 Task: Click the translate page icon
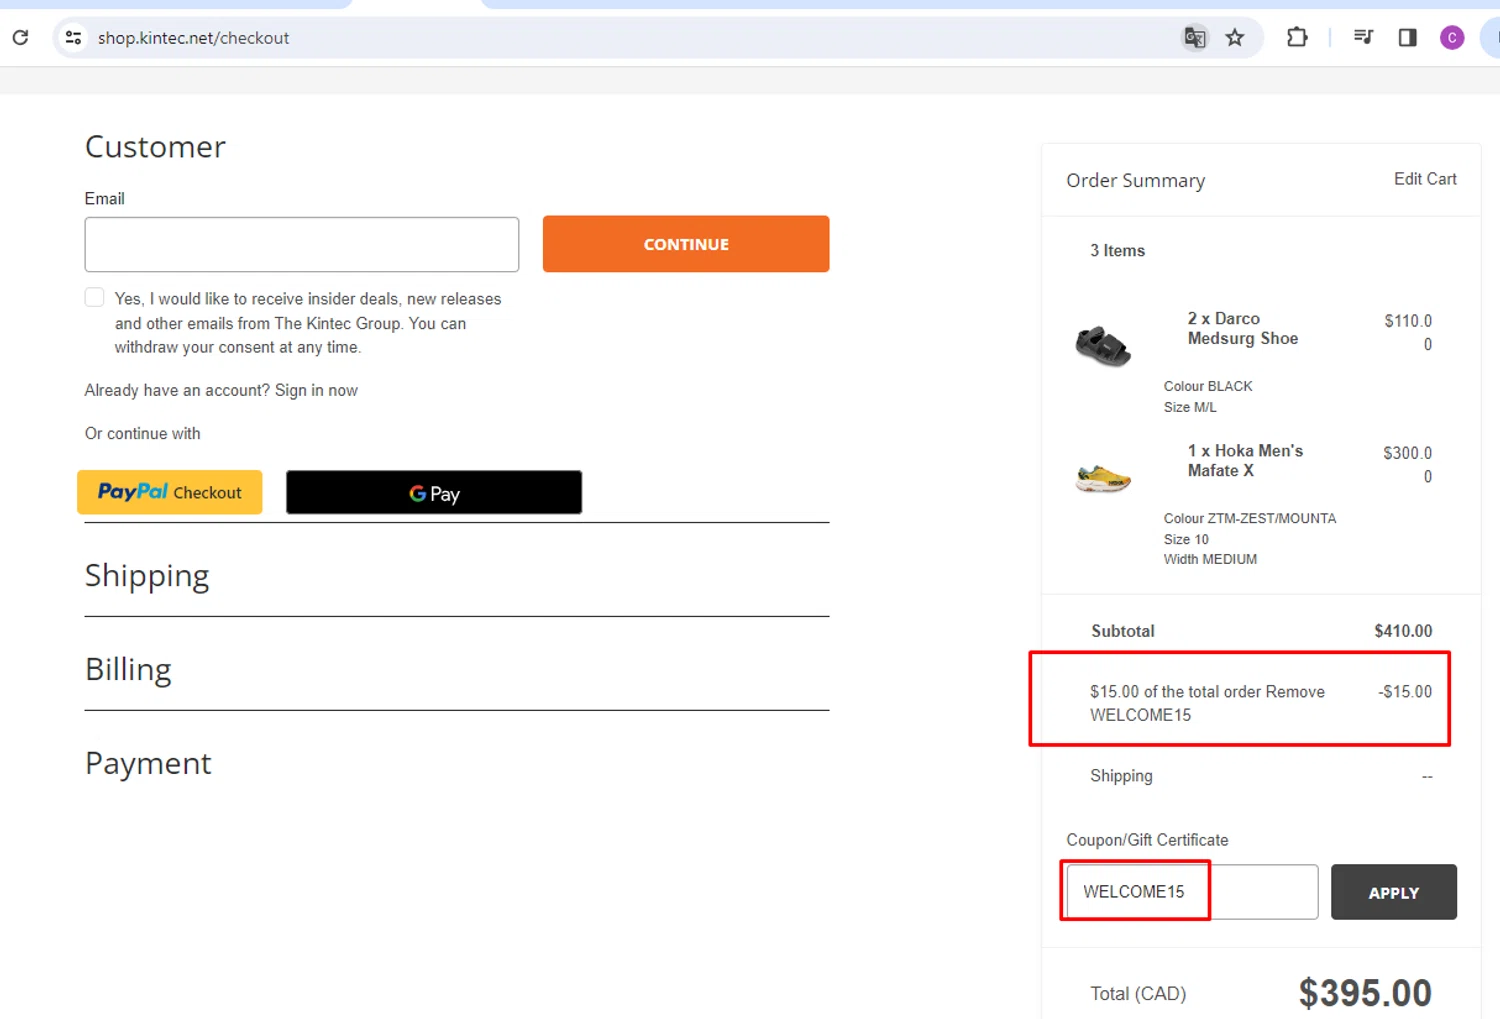[x=1194, y=38]
